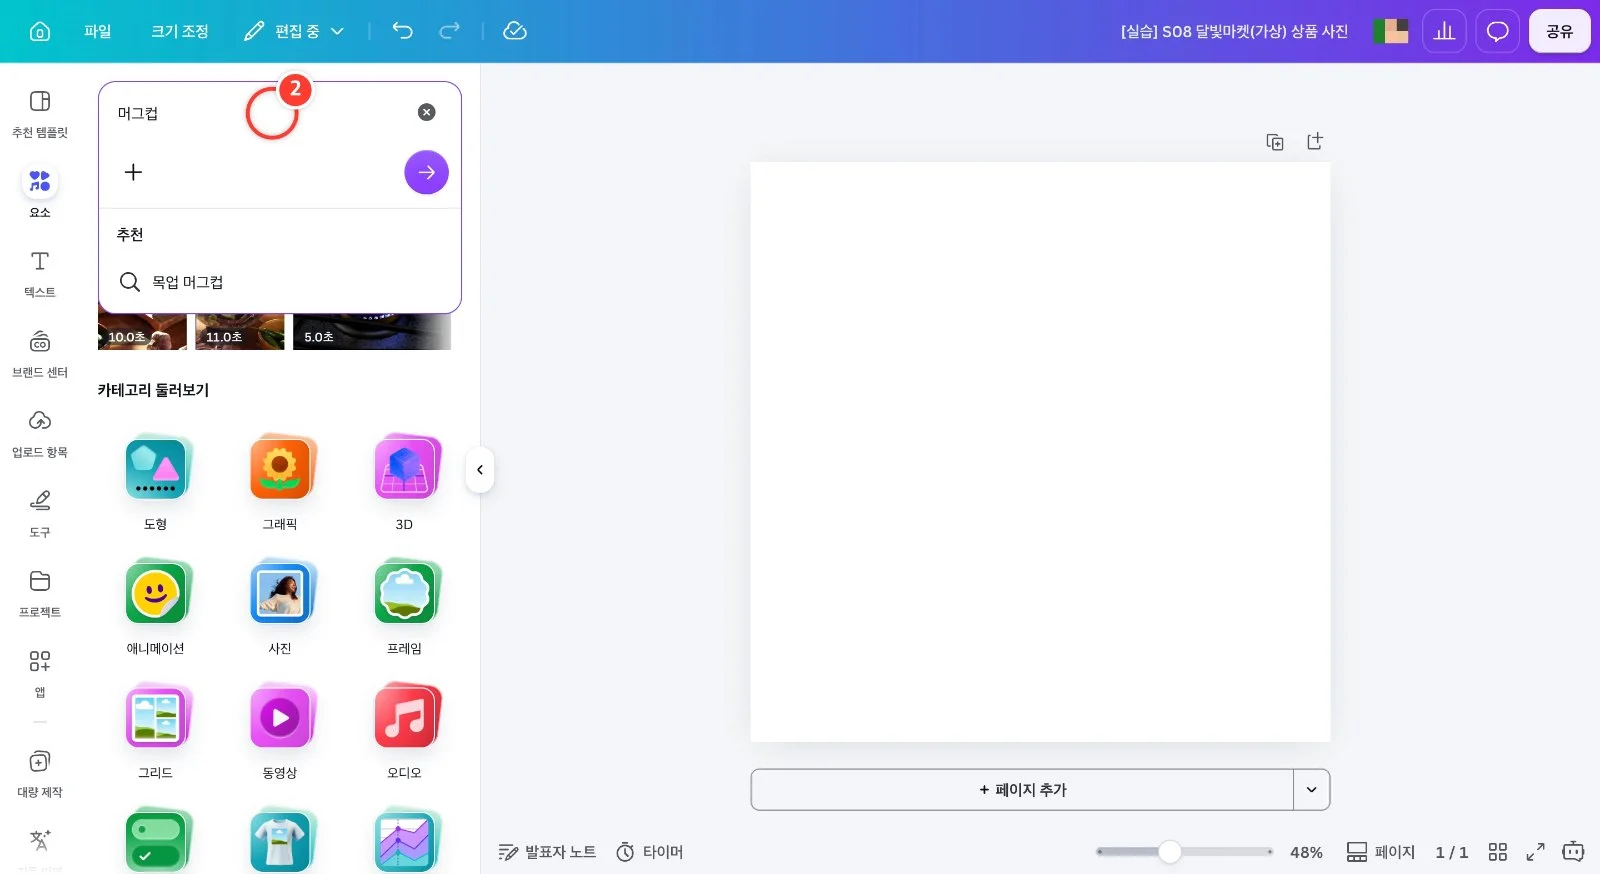The image size is (1600, 874).
Task: Open 발표자 노트 presenter notes
Action: pos(547,852)
